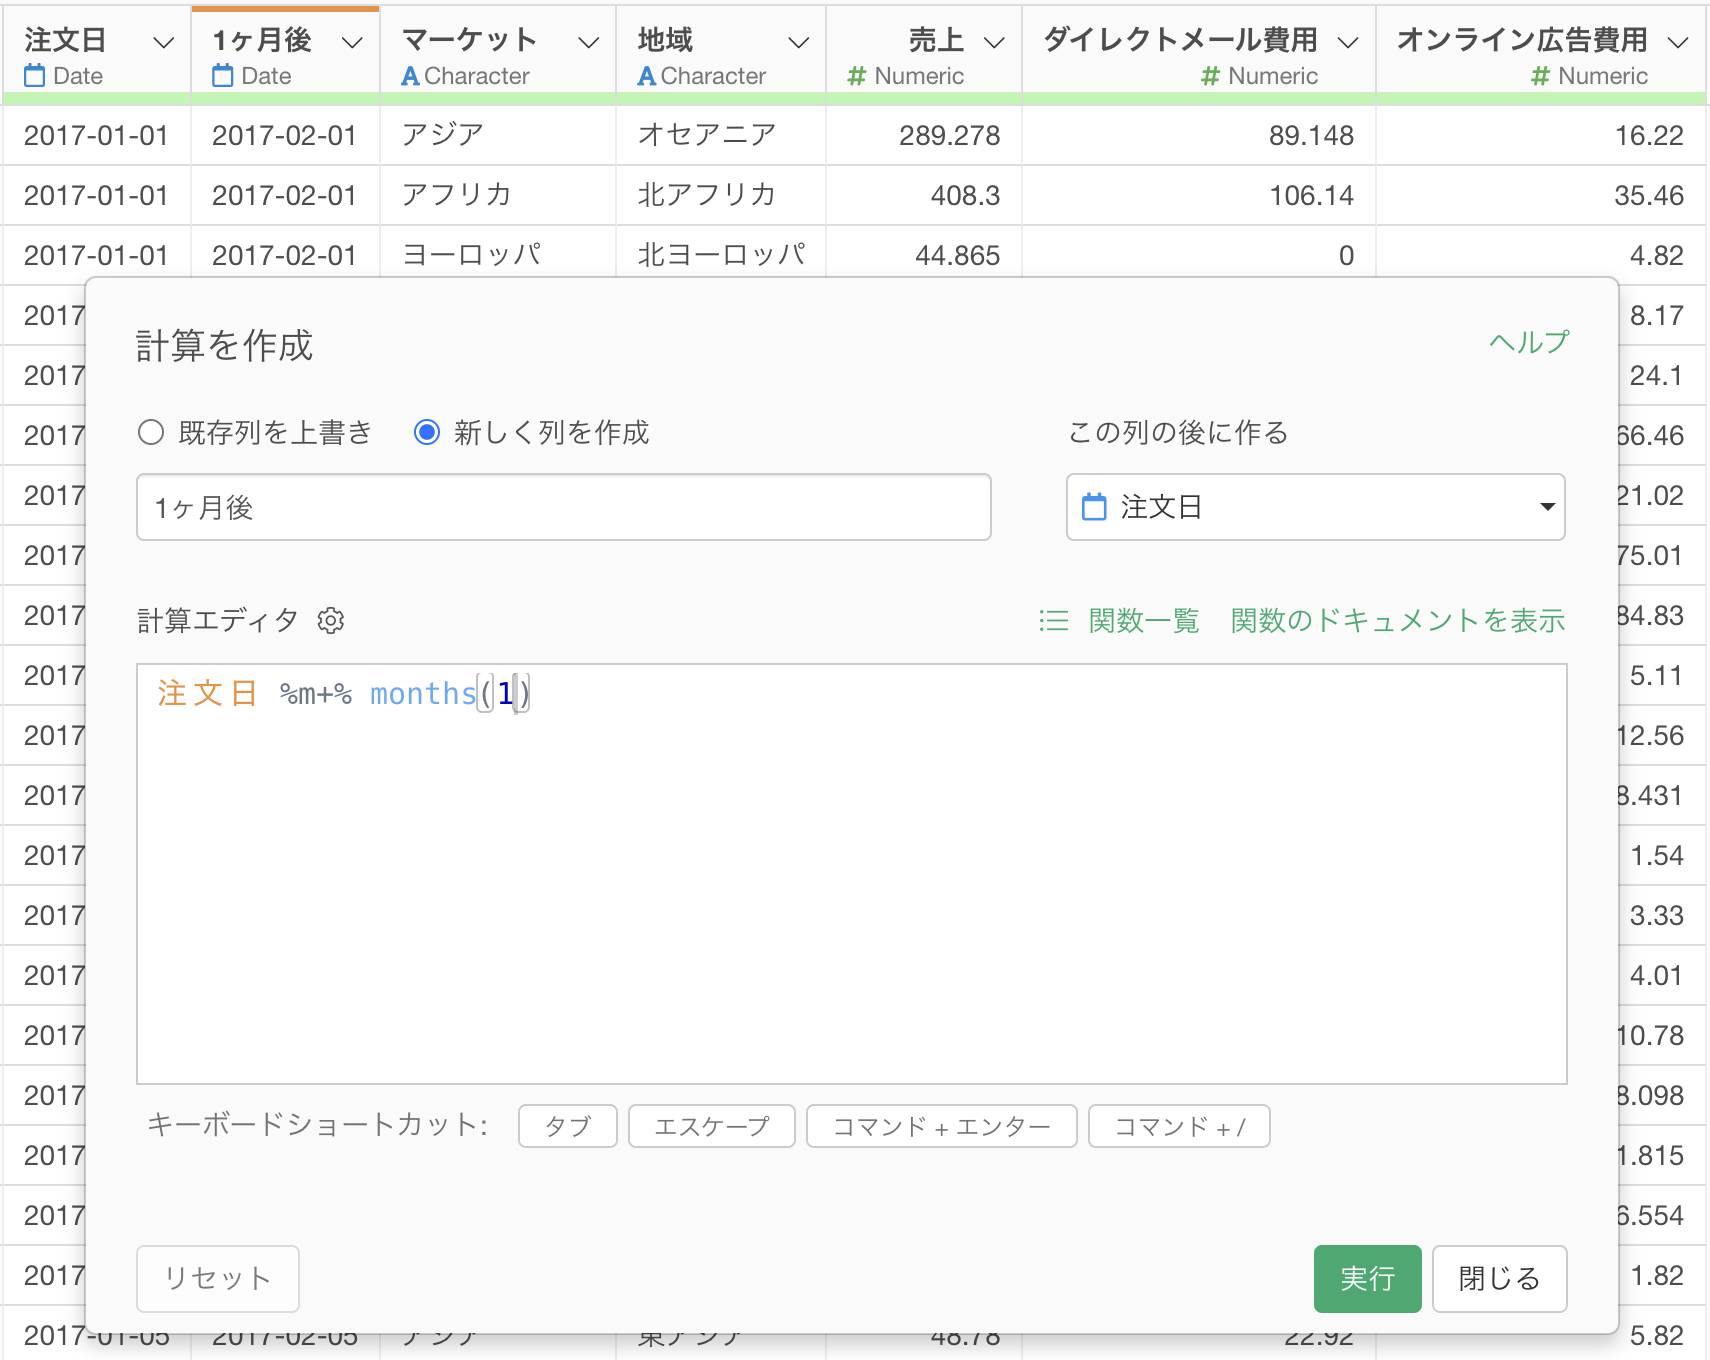
Task: Click Character type icon under 地域
Action: (x=647, y=76)
